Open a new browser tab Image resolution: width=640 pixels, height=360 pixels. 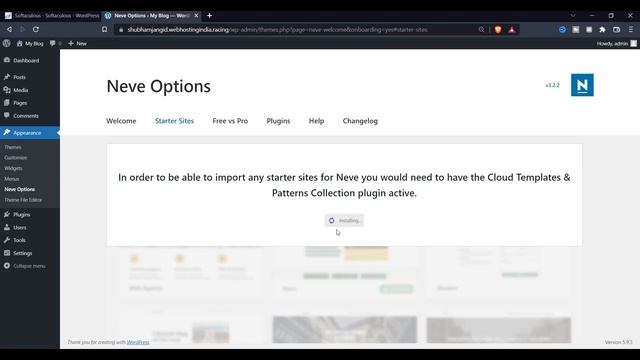(x=209, y=16)
